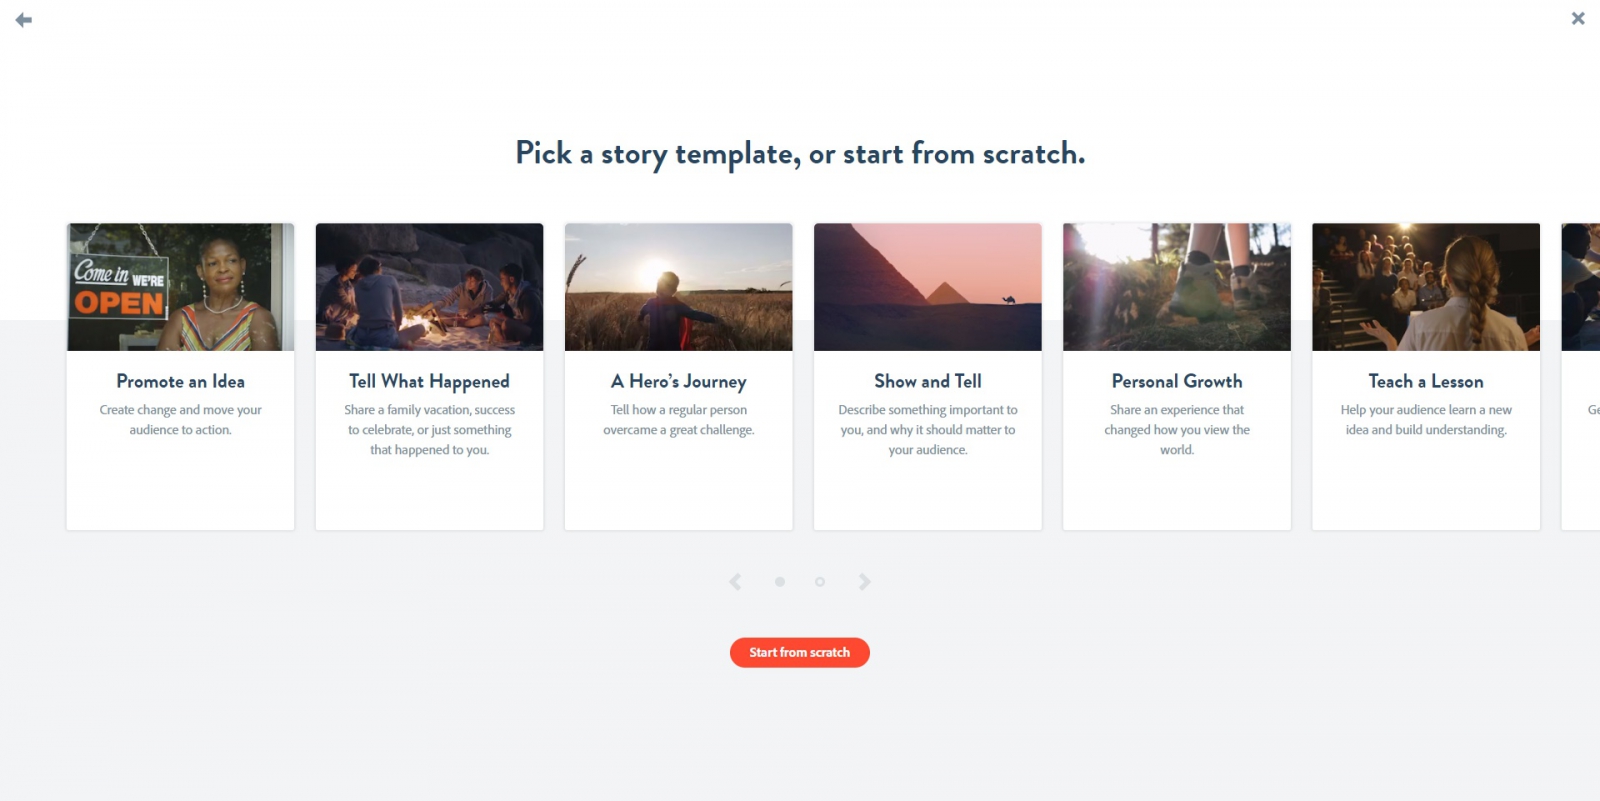Screen dimensions: 1600x801
Task: Click the Promote an Idea title
Action: click(180, 381)
